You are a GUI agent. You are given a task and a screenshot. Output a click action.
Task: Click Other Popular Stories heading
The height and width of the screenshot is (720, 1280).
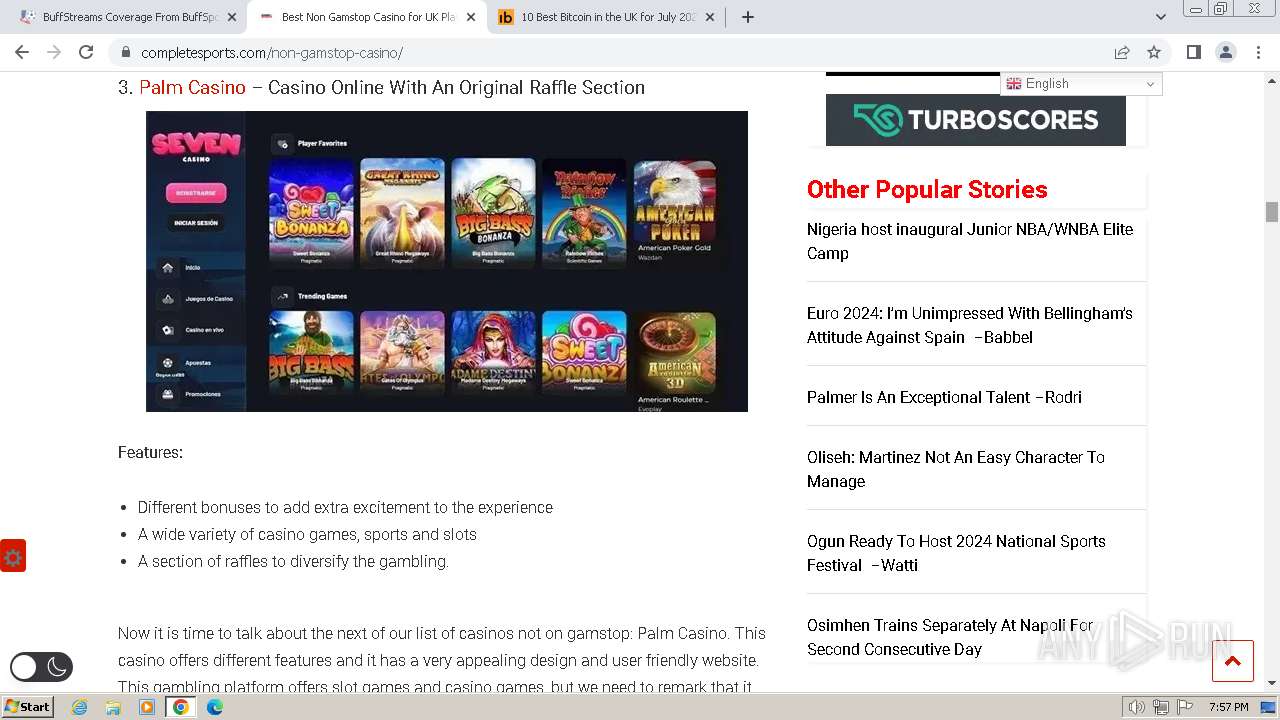coord(927,190)
